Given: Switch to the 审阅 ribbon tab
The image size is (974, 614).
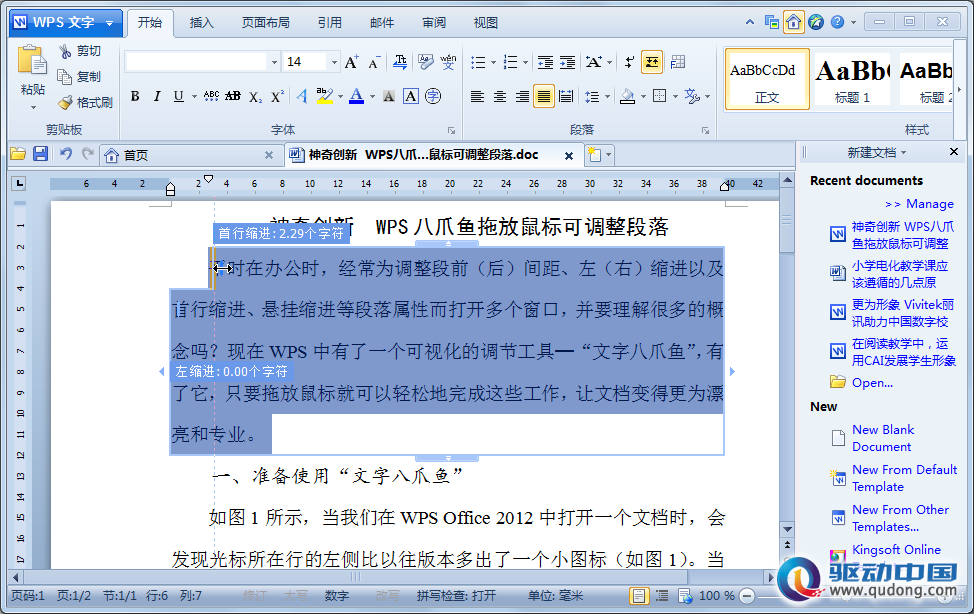Looking at the screenshot, I should (x=434, y=23).
